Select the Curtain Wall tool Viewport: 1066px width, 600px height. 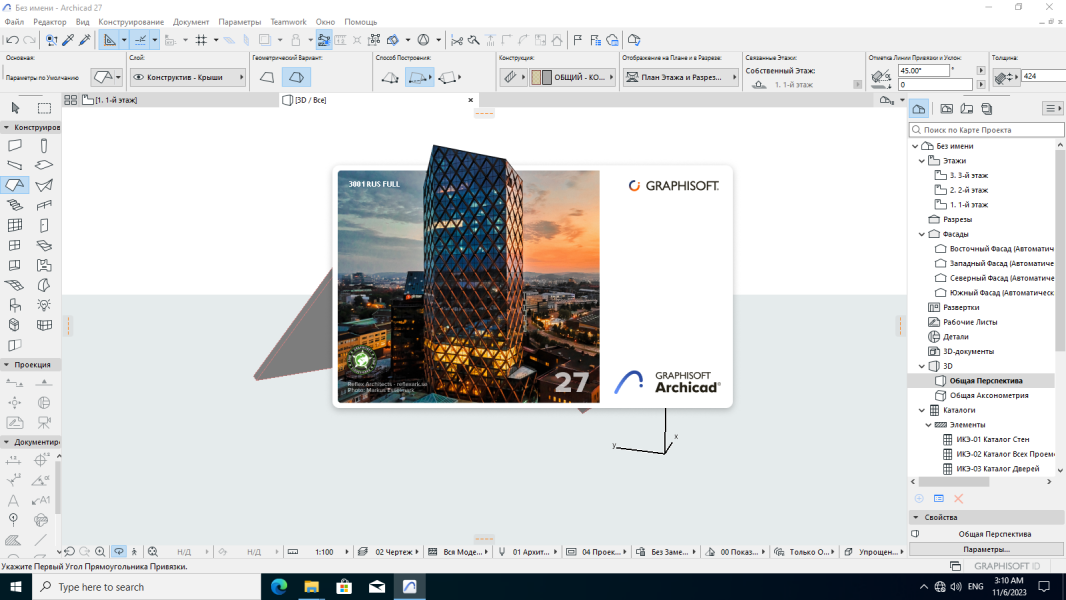(14, 225)
